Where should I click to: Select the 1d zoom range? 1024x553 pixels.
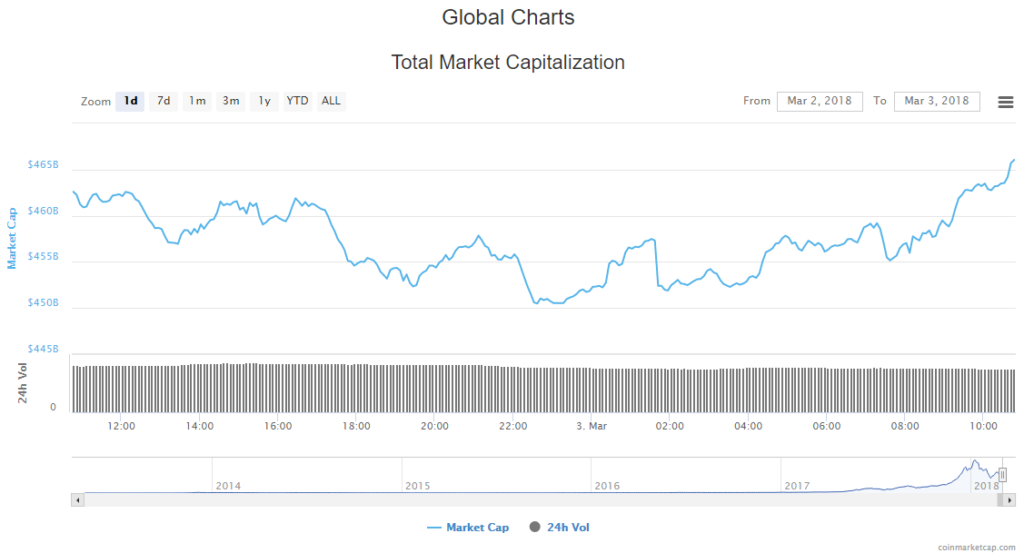[130, 101]
